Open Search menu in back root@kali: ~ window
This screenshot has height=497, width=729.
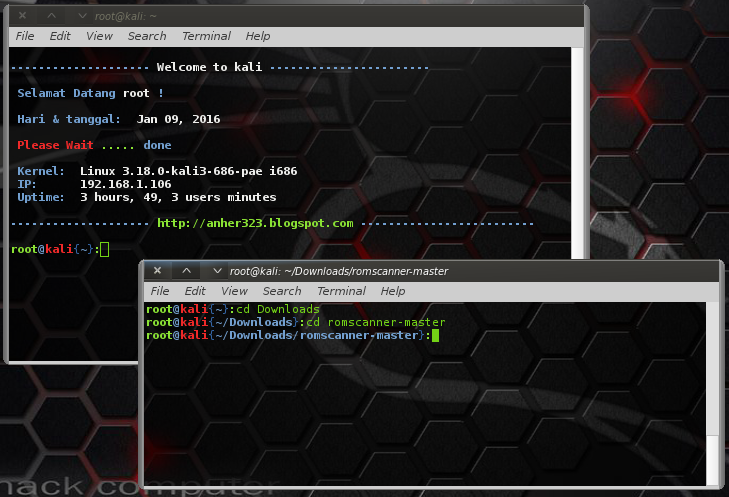147,36
